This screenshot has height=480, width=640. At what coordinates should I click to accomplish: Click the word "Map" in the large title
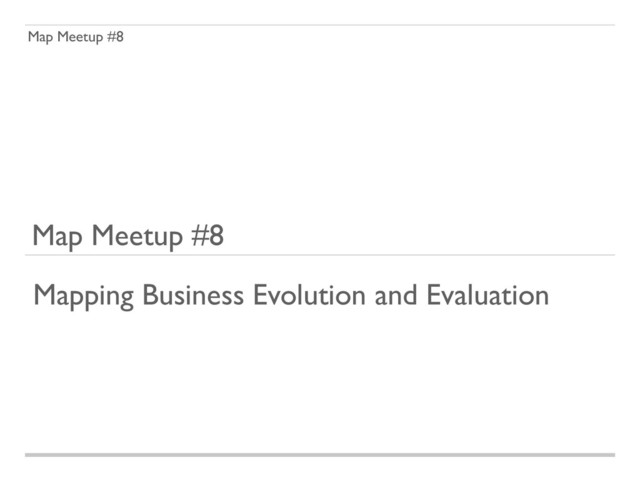pyautogui.click(x=58, y=238)
